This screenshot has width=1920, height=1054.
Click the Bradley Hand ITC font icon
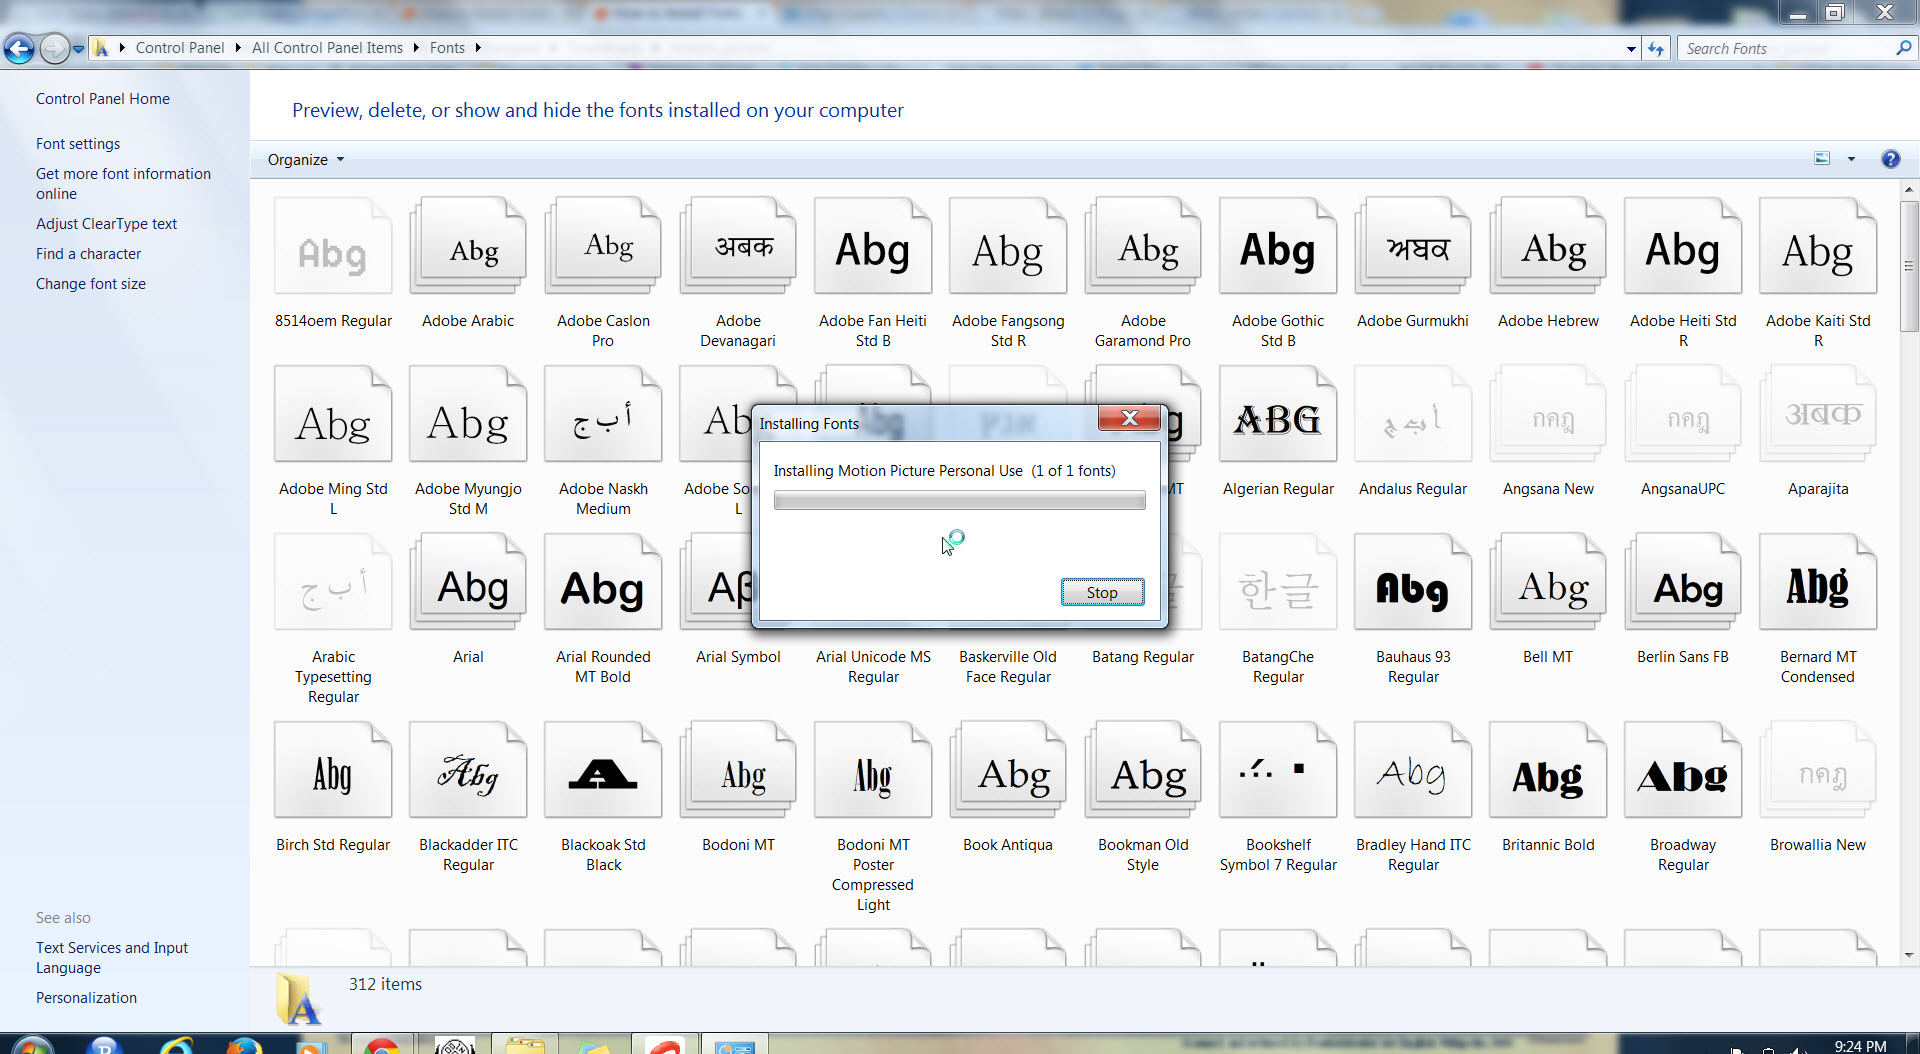1412,774
